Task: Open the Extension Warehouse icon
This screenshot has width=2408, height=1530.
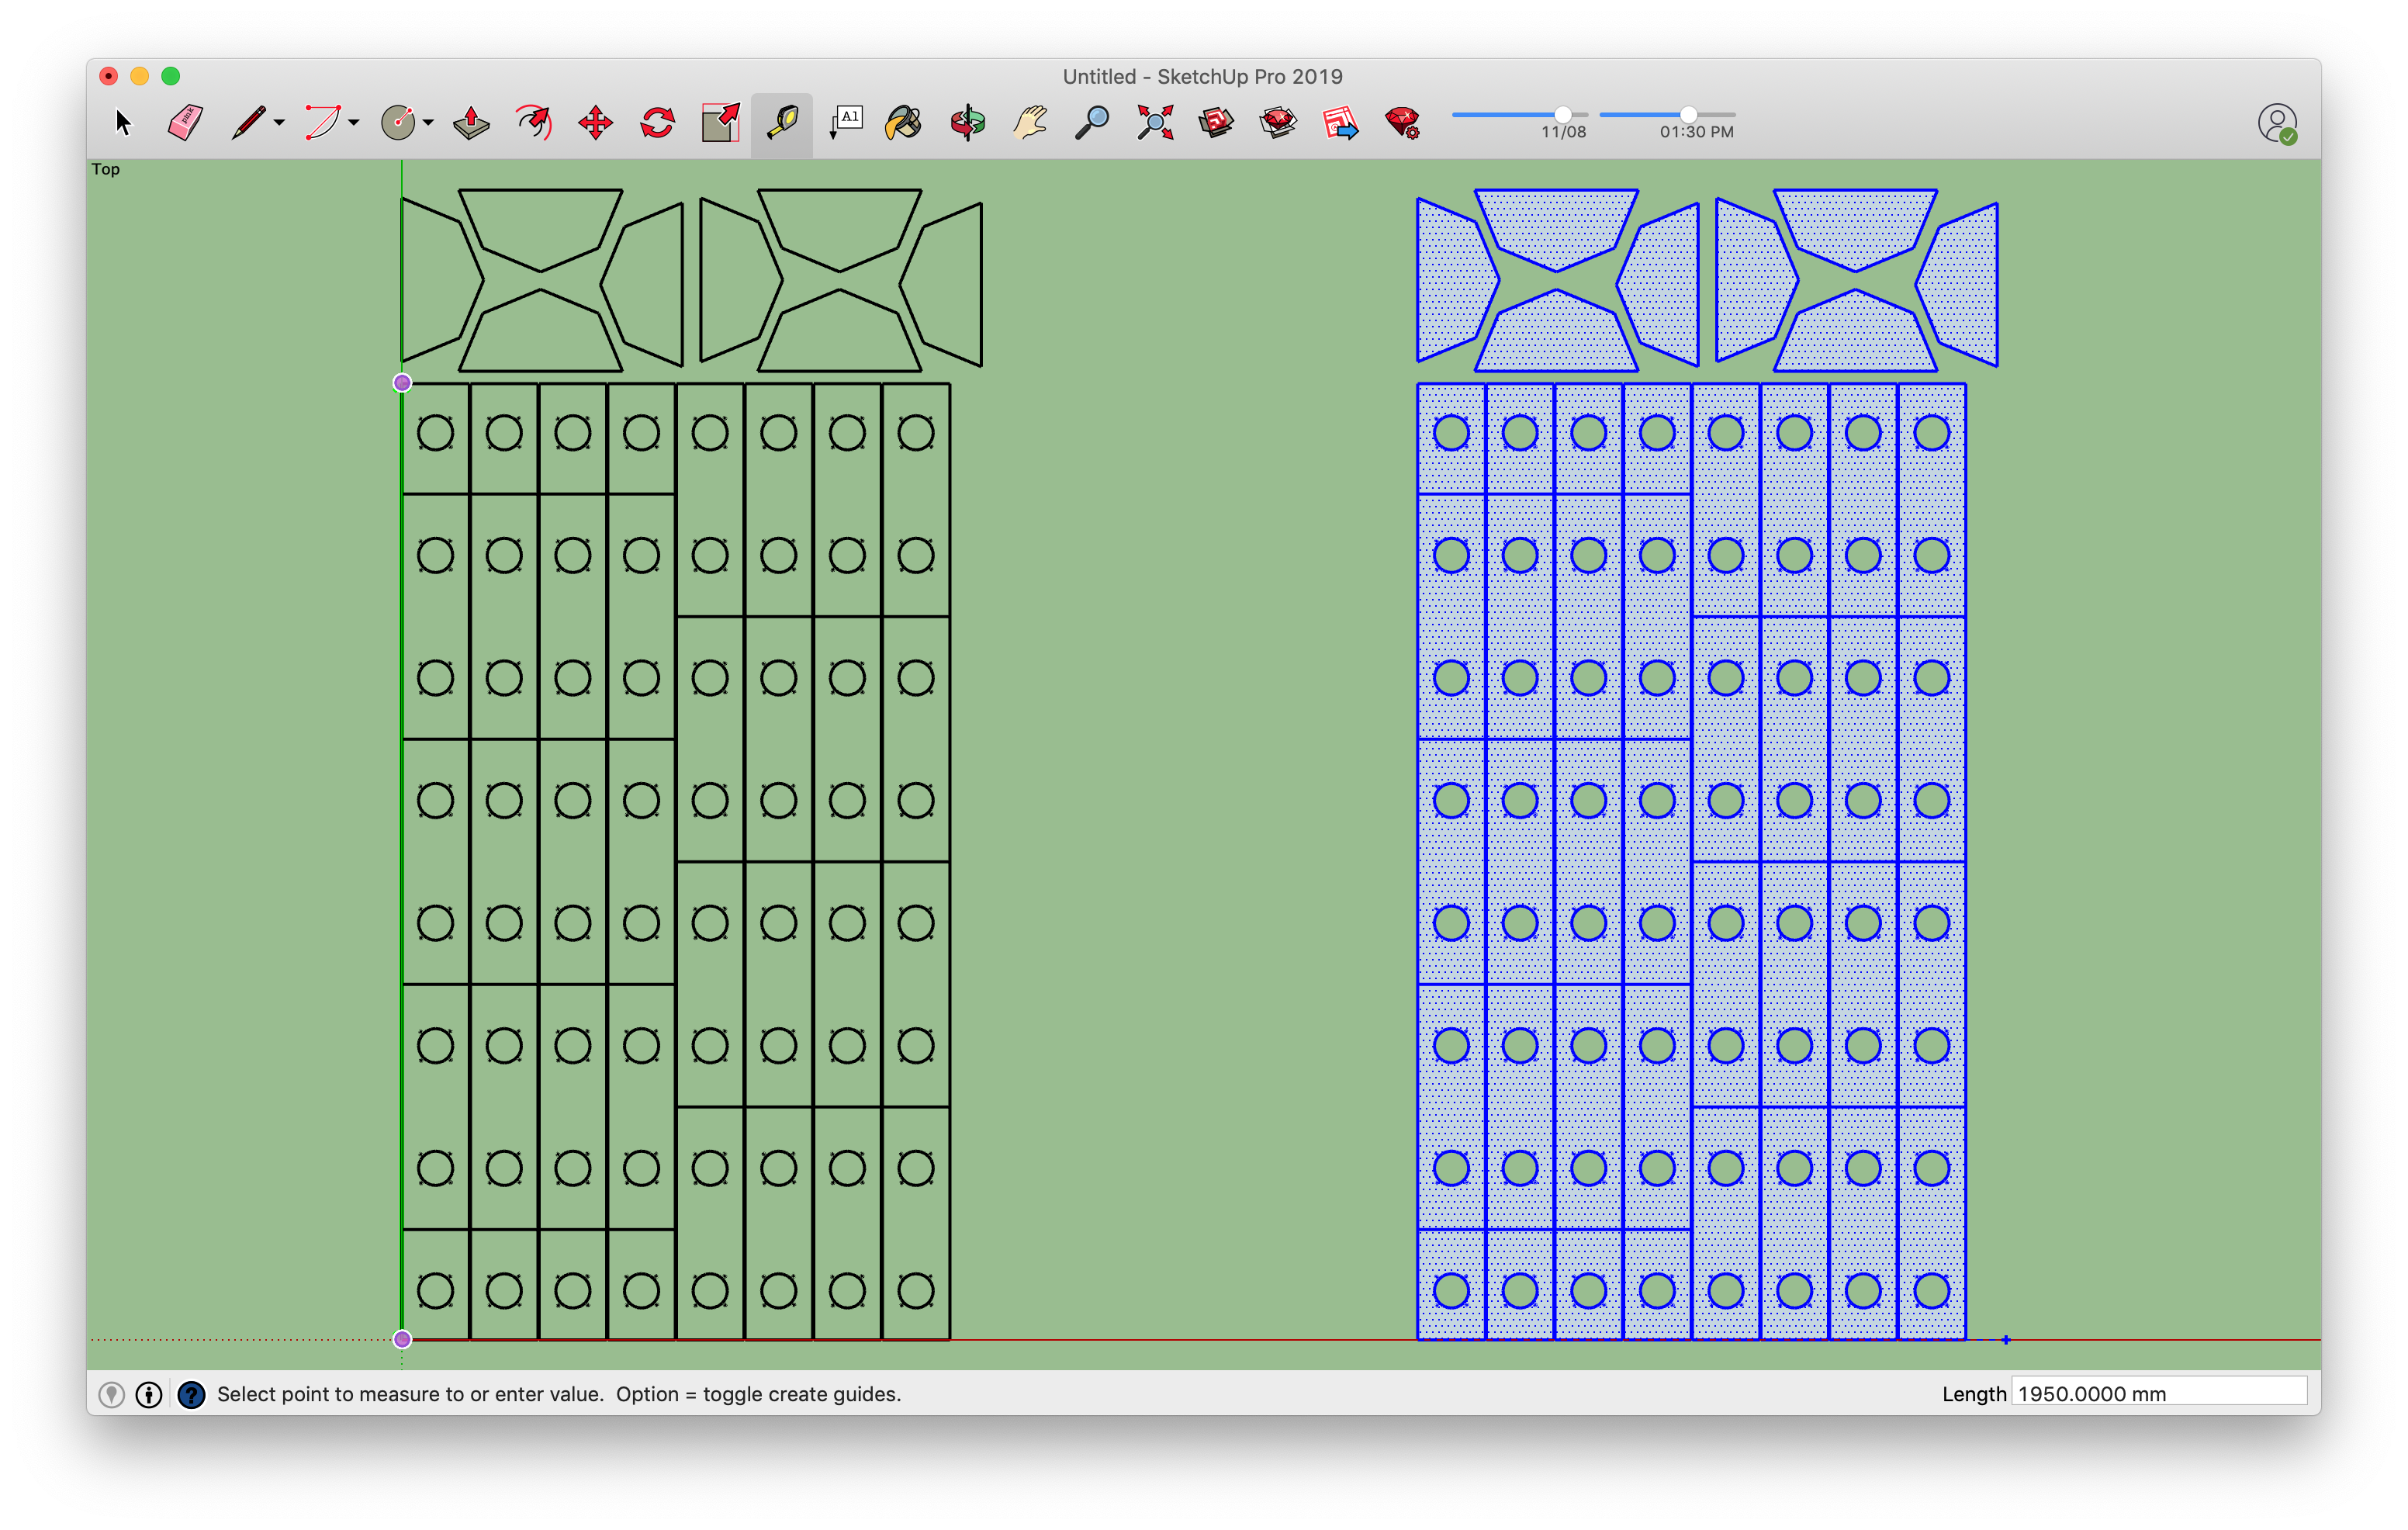Action: point(1278,123)
